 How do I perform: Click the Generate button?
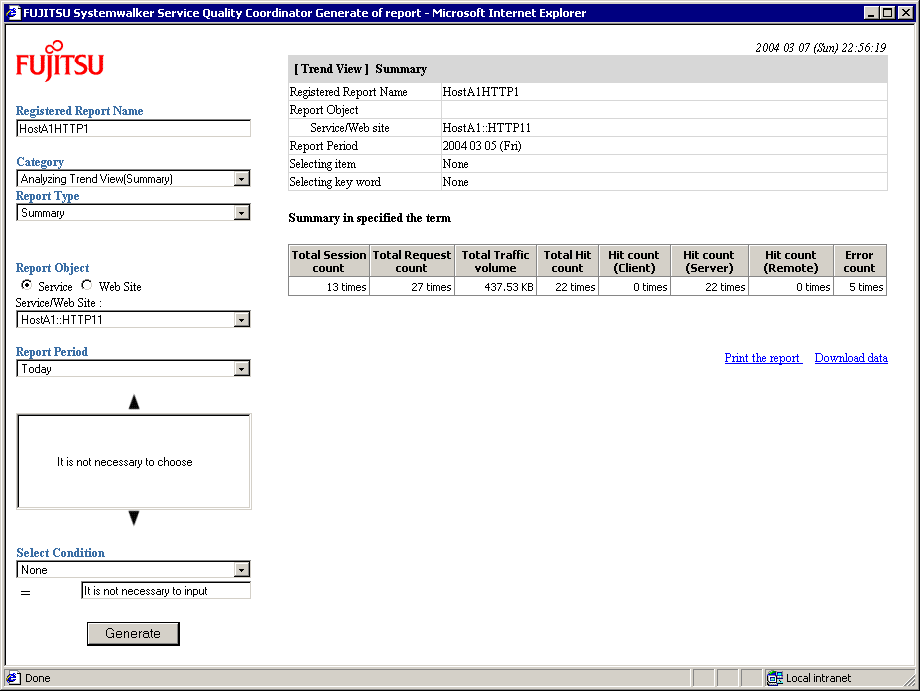133,634
